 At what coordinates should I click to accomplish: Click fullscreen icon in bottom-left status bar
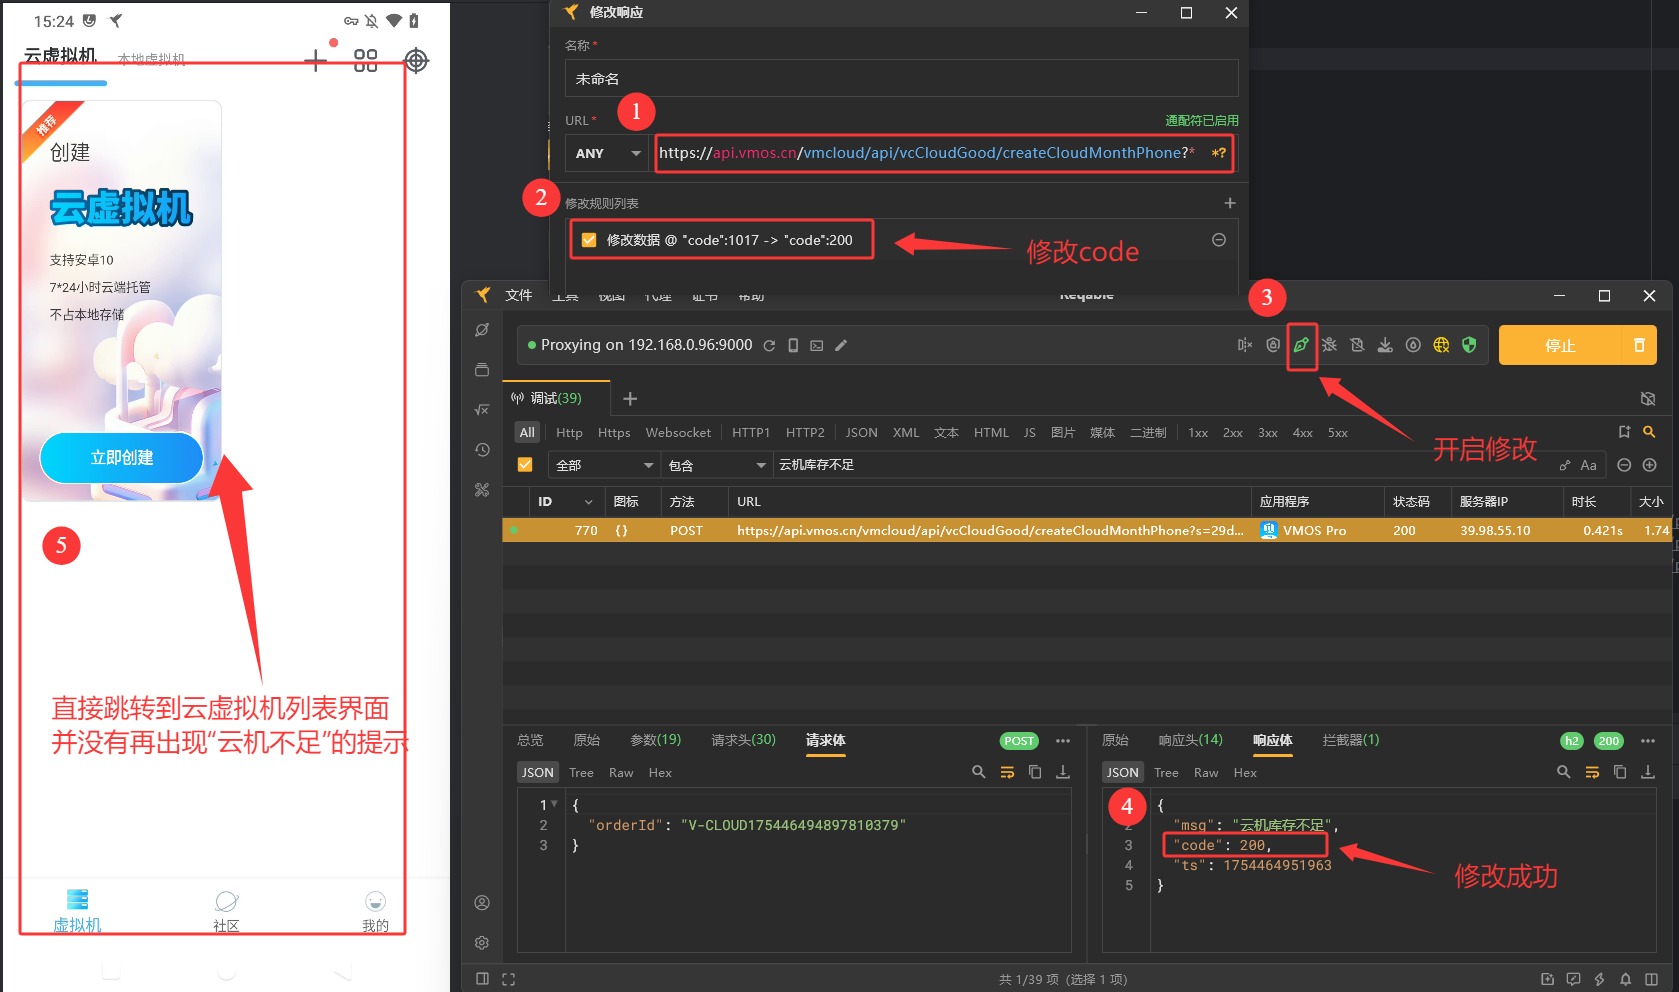tap(508, 979)
